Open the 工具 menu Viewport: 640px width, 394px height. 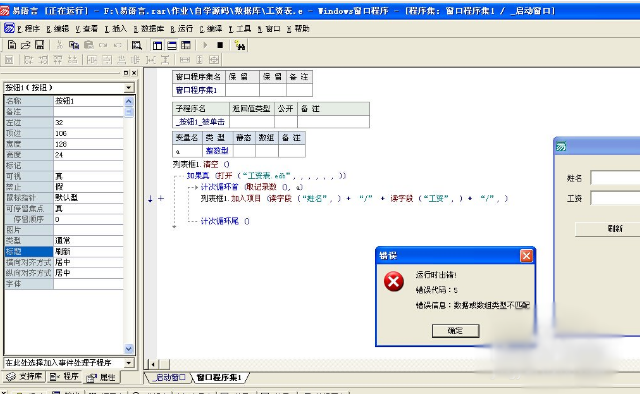point(240,29)
